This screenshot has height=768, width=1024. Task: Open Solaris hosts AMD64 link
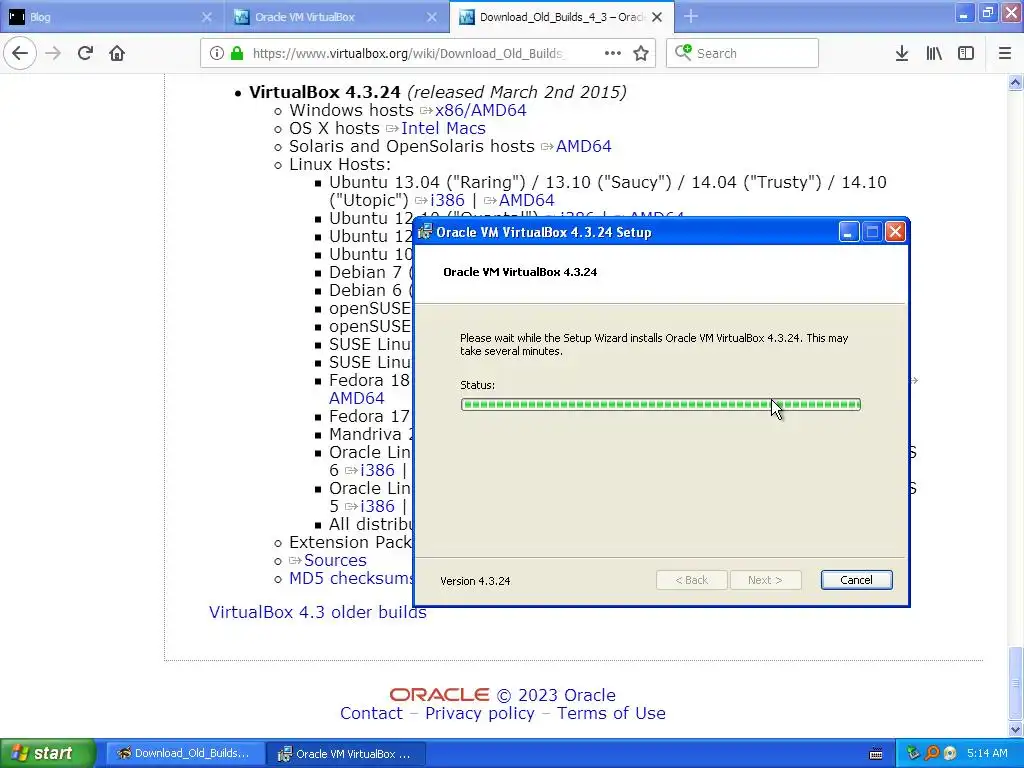[x=583, y=146]
